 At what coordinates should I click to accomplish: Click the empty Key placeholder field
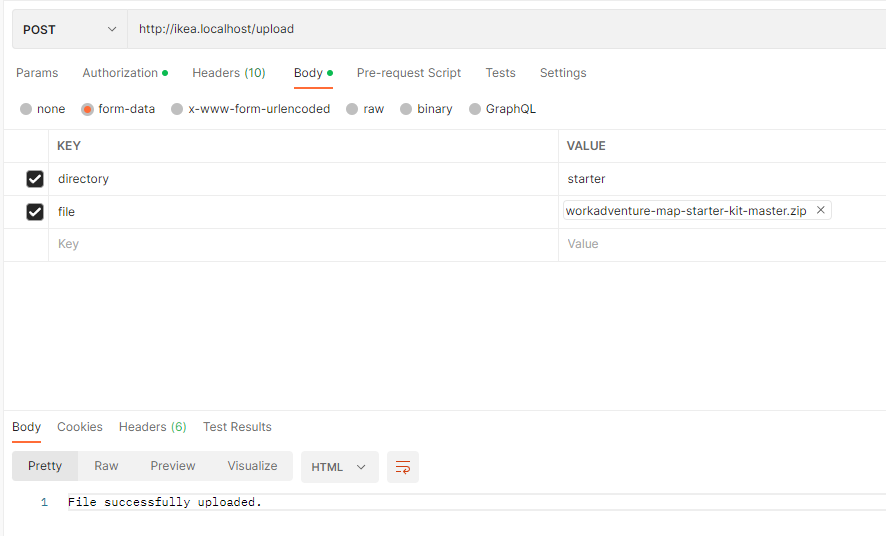[303, 244]
